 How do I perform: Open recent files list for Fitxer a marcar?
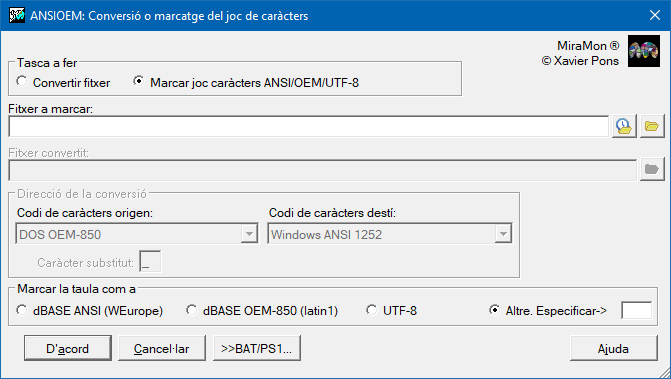624,126
